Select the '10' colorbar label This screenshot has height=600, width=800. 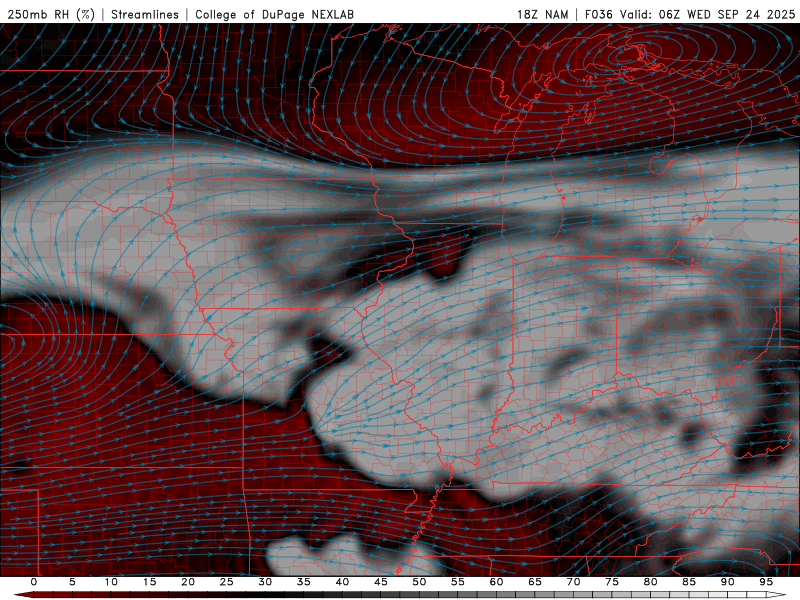[x=111, y=582]
